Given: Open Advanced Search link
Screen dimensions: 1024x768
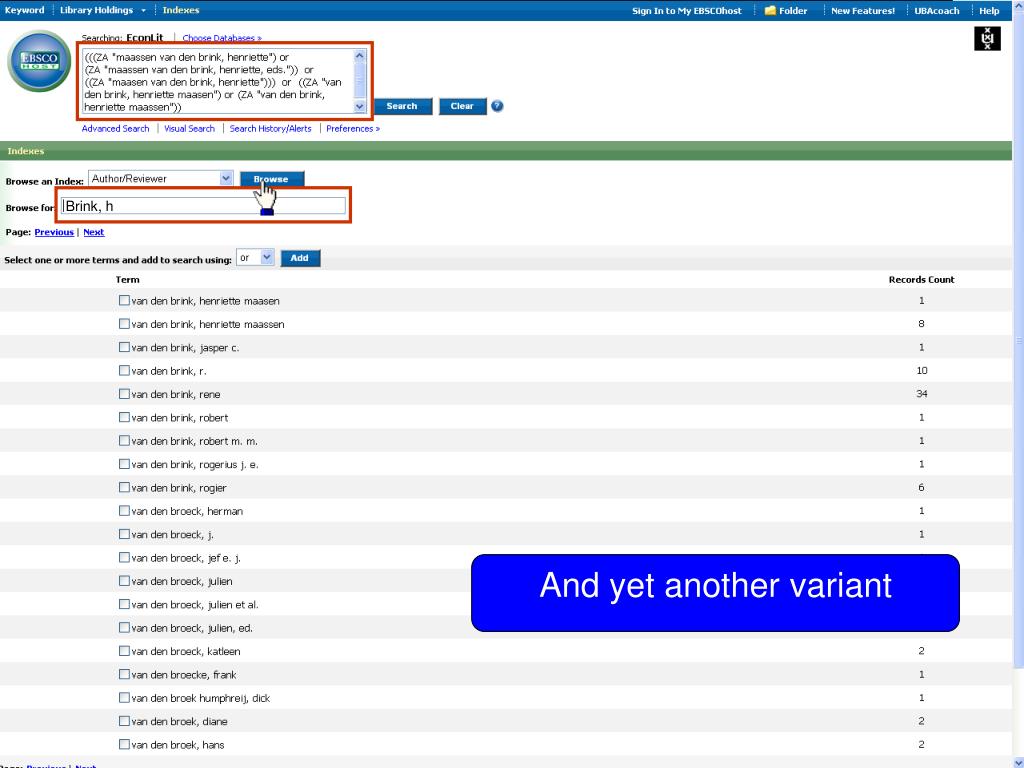Looking at the screenshot, I should (x=116, y=129).
